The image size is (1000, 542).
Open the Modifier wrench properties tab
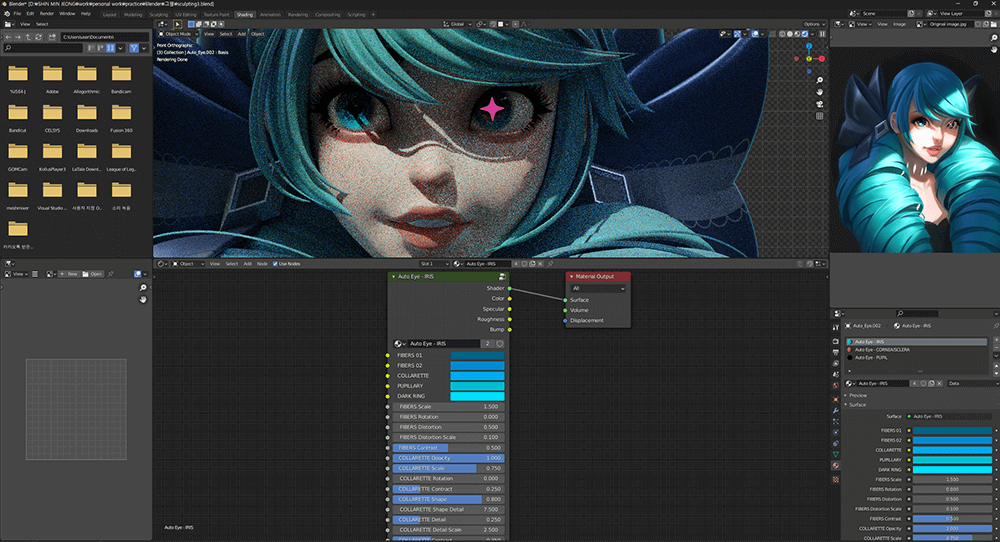pos(835,410)
